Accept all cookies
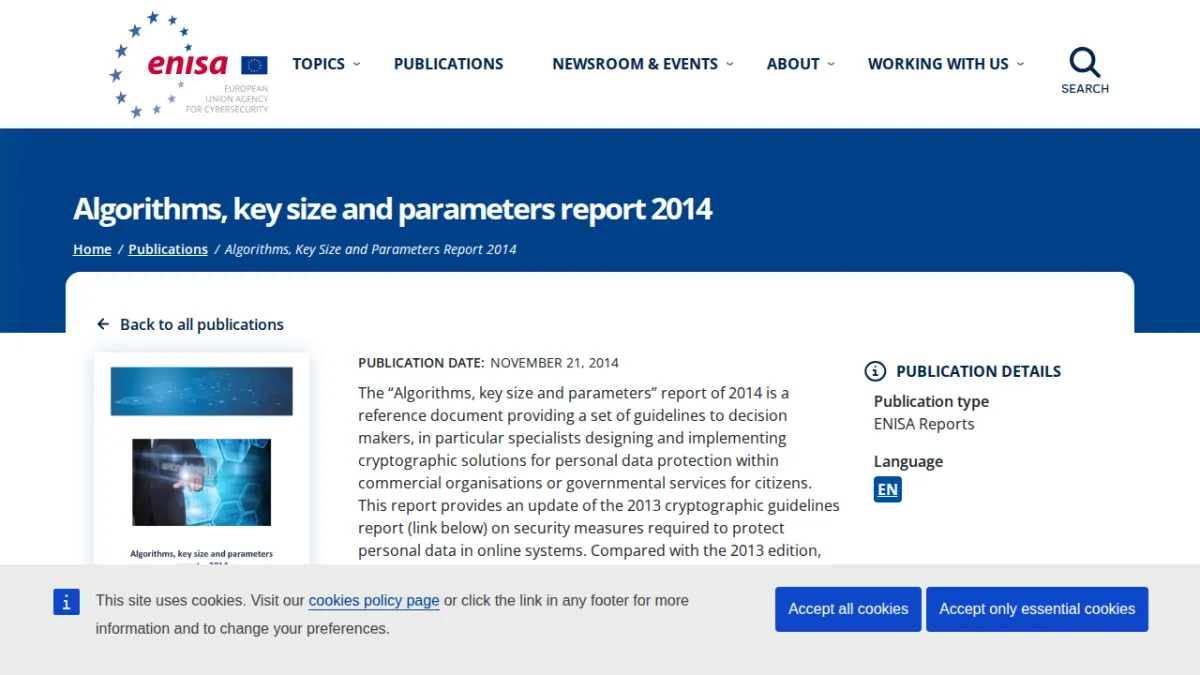This screenshot has width=1200, height=675. [x=848, y=609]
